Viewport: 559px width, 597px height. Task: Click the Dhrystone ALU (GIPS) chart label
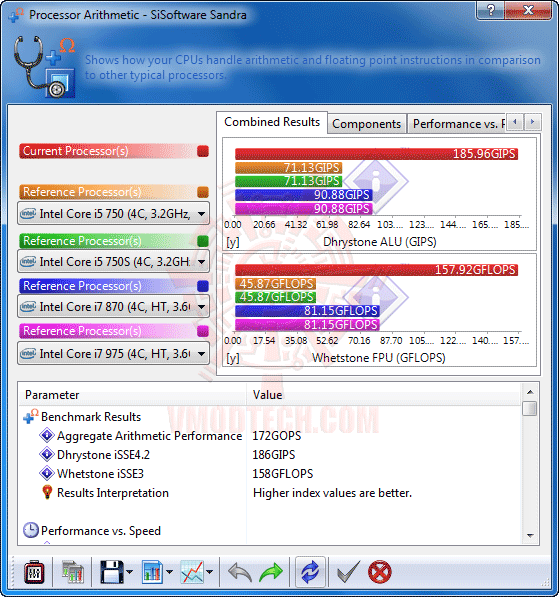(380, 242)
